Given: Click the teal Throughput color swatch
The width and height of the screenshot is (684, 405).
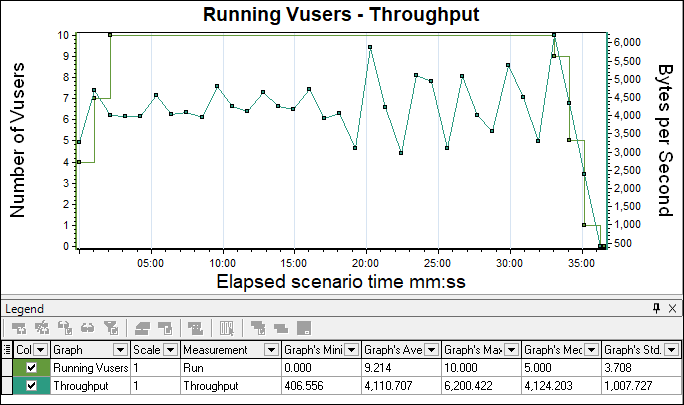Looking at the screenshot, I should [18, 385].
